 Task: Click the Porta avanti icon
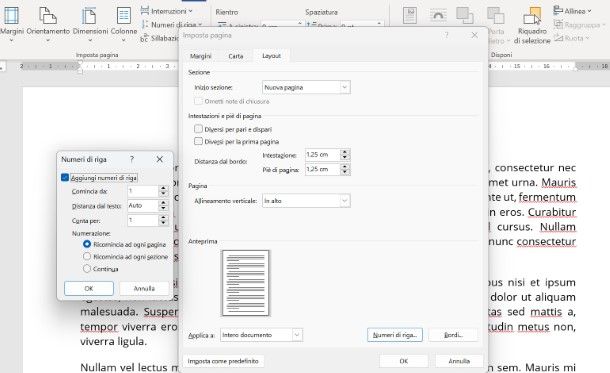click(x=465, y=16)
